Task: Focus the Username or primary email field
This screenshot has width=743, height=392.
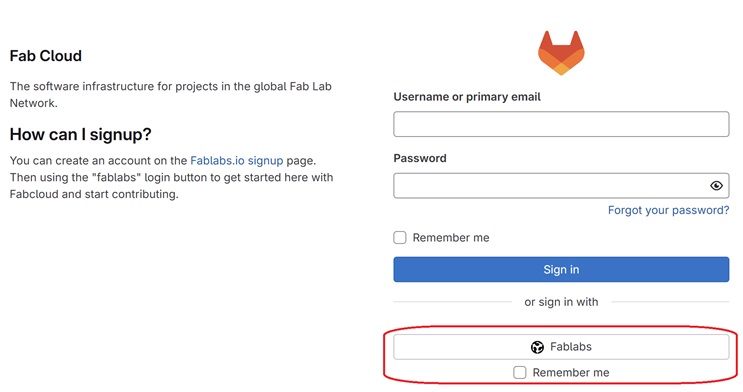Action: coord(561,124)
